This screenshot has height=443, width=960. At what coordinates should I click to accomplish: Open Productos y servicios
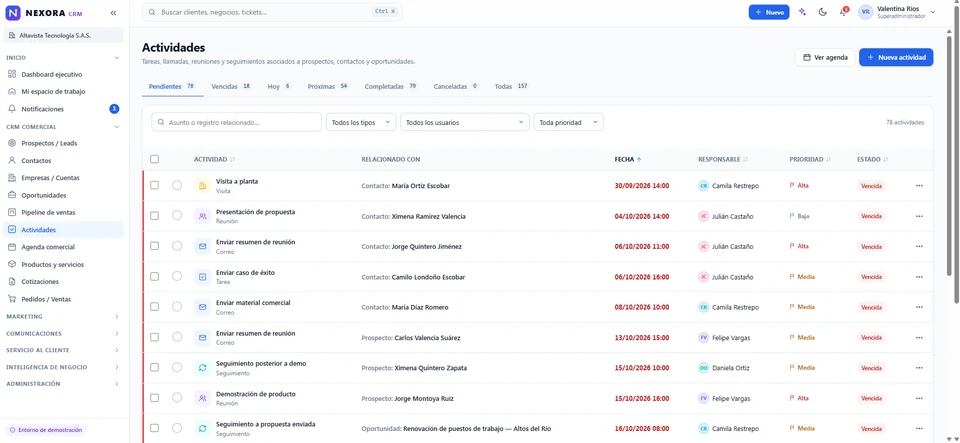(64, 264)
